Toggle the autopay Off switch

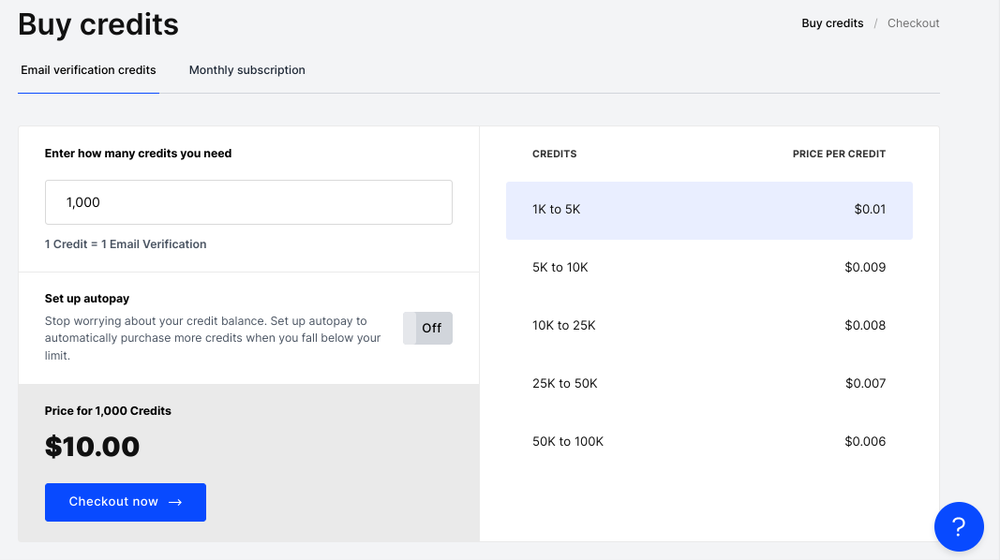(428, 328)
